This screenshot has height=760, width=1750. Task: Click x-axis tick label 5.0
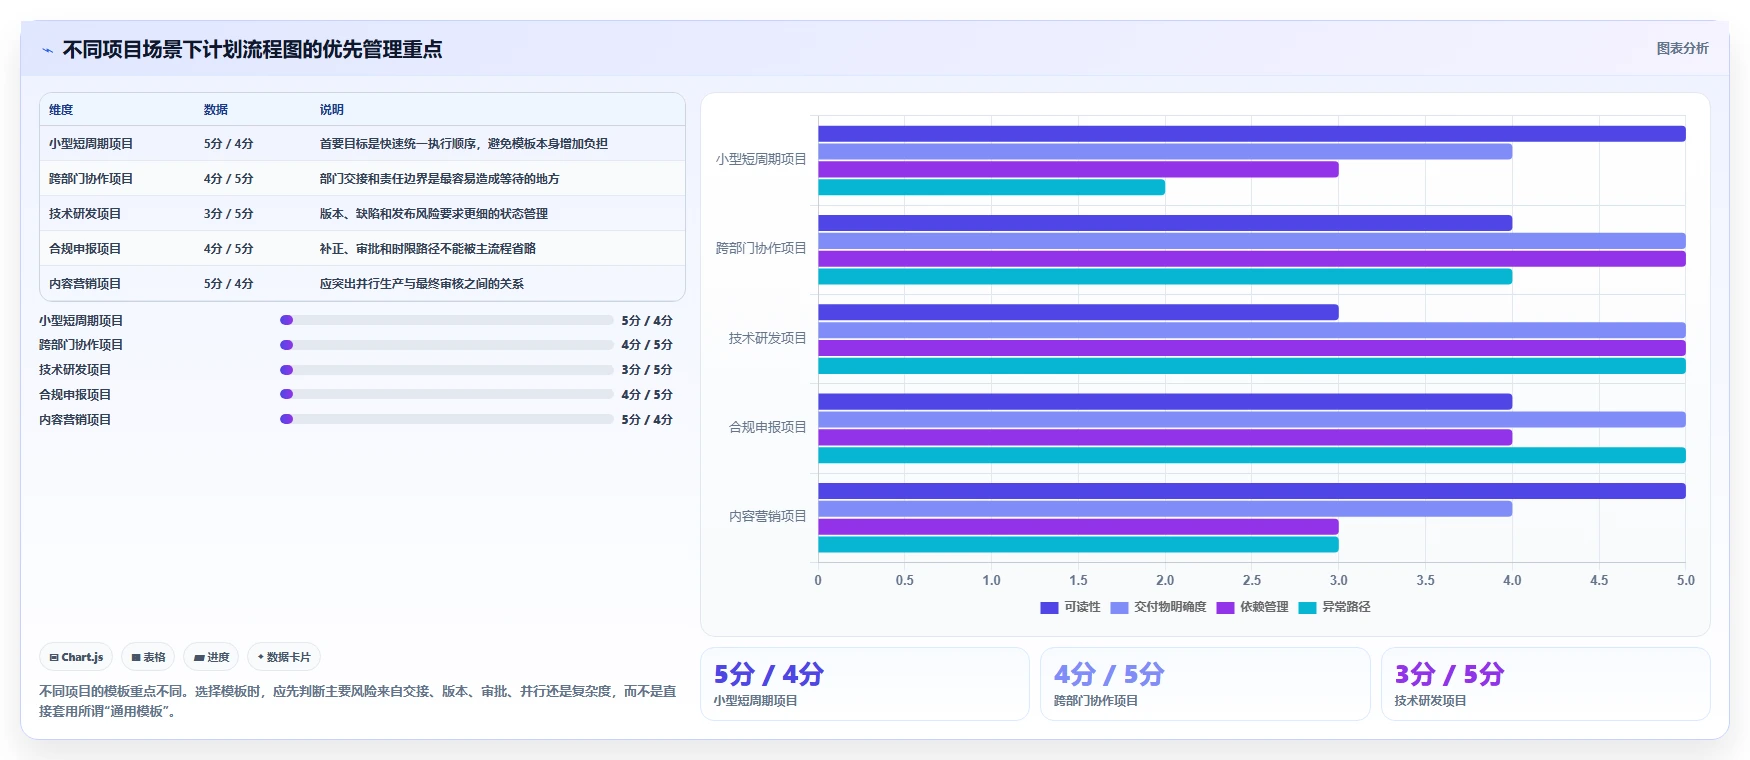click(1686, 580)
